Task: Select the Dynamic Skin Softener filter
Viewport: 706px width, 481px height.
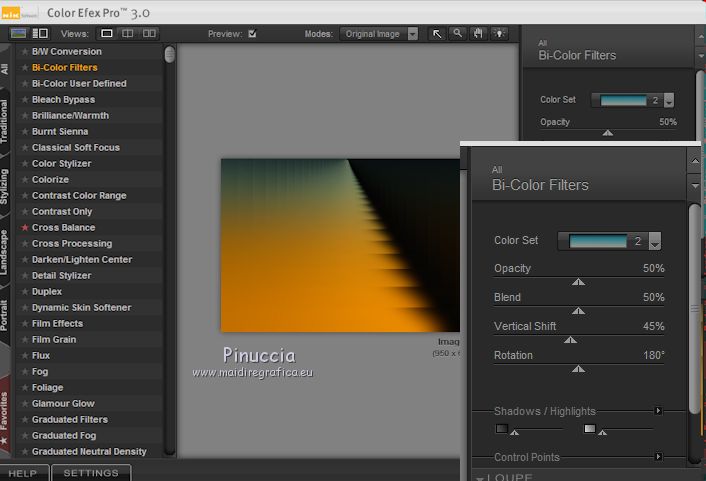Action: click(x=81, y=308)
